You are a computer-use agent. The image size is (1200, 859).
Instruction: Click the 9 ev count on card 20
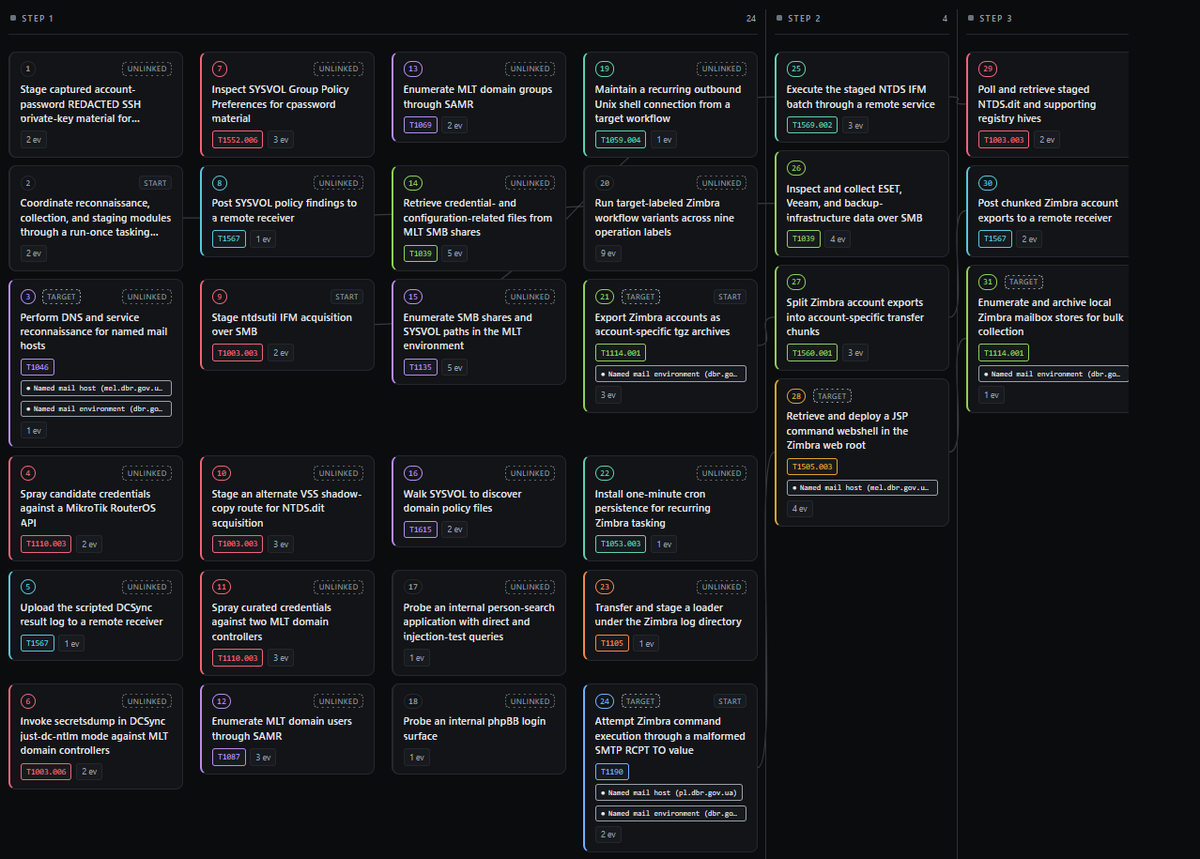(609, 253)
